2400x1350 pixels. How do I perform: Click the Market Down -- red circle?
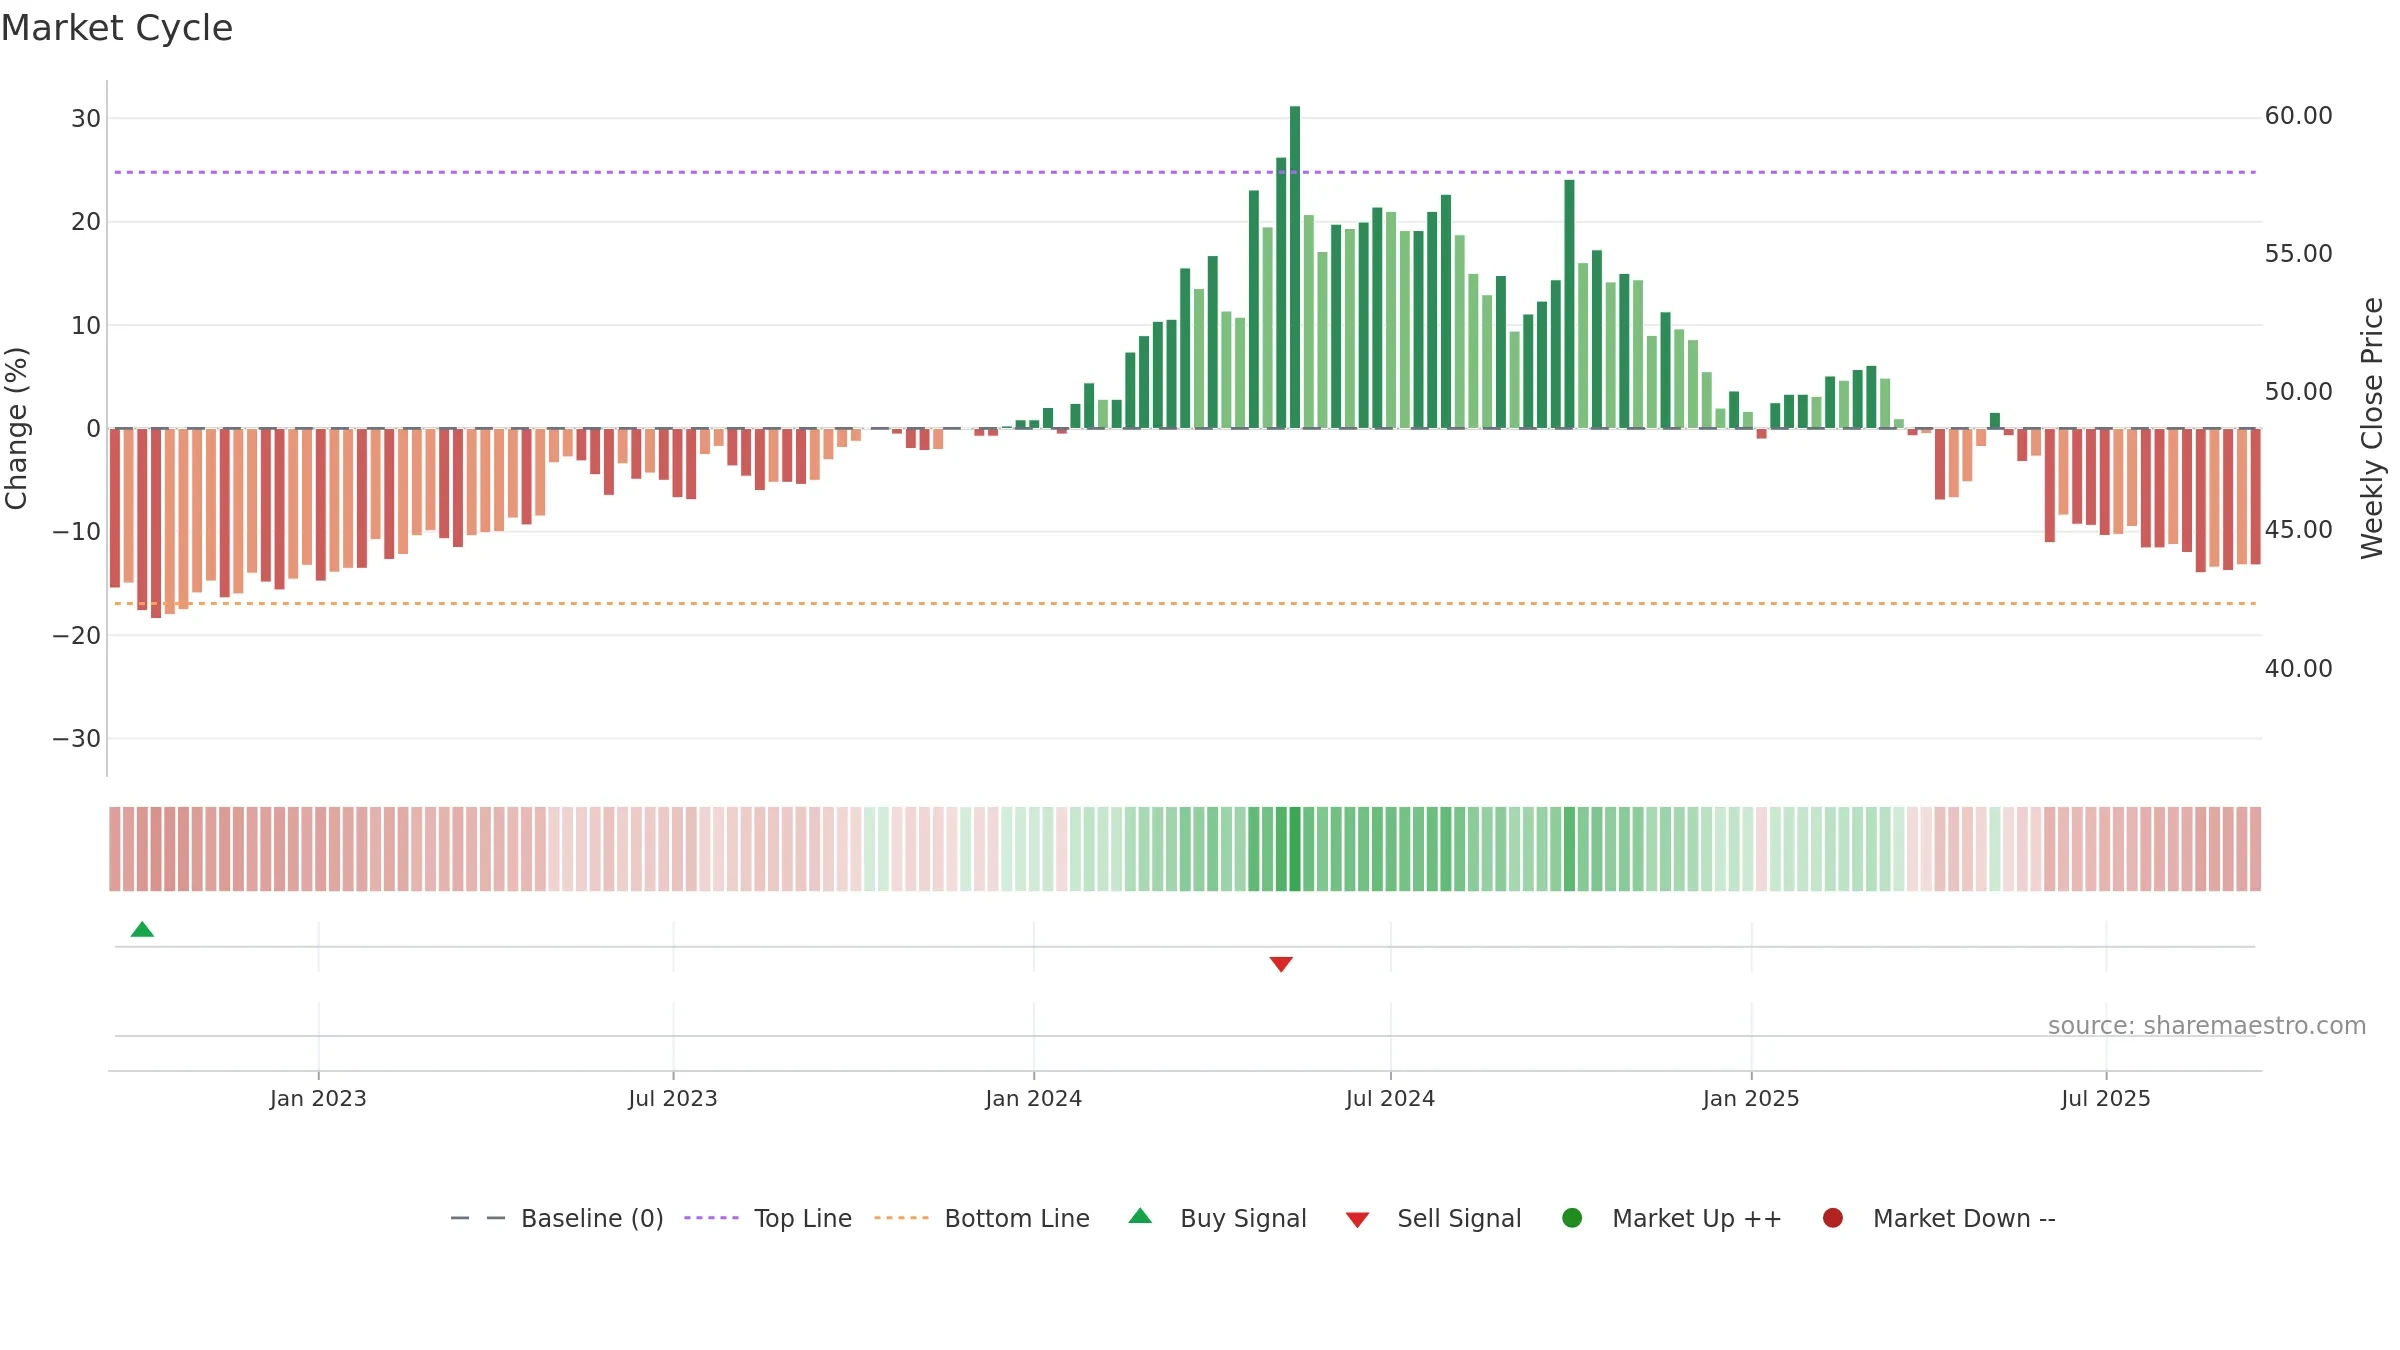[x=1833, y=1218]
